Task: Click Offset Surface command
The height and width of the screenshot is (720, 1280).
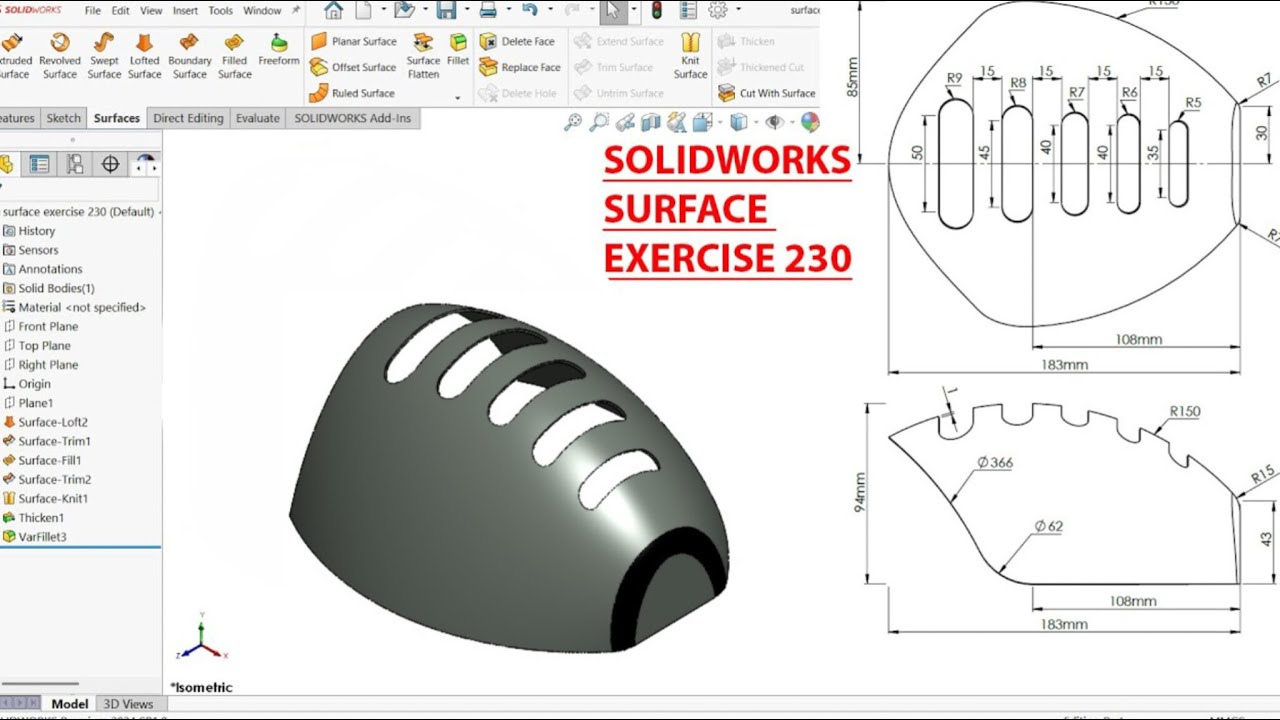Action: (x=354, y=67)
